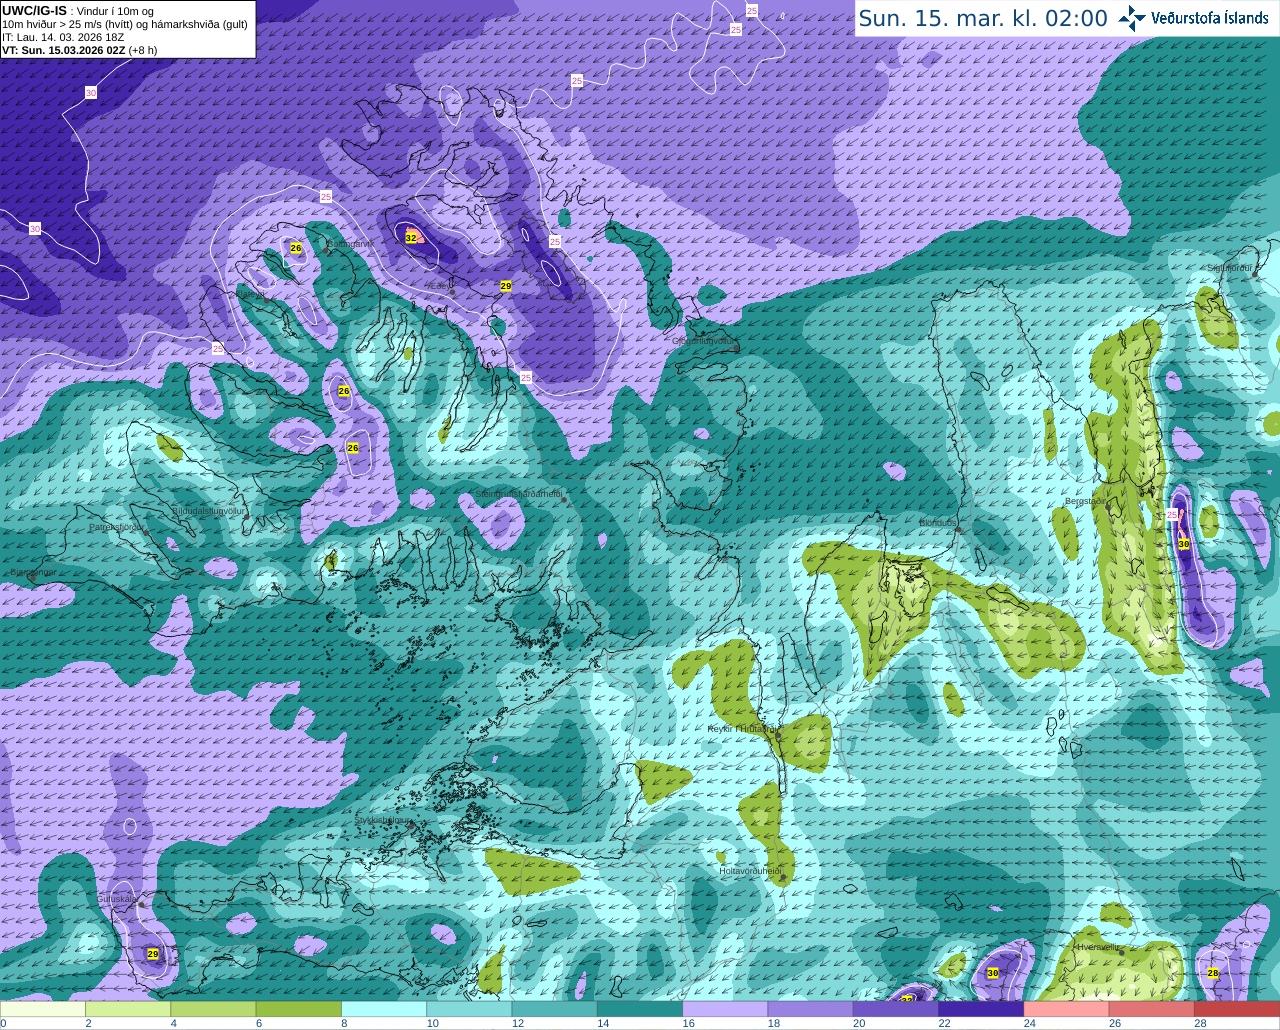Pick the lavender 16–18 legend swatch
Screen dimensions: 1280x1030
click(725, 1009)
